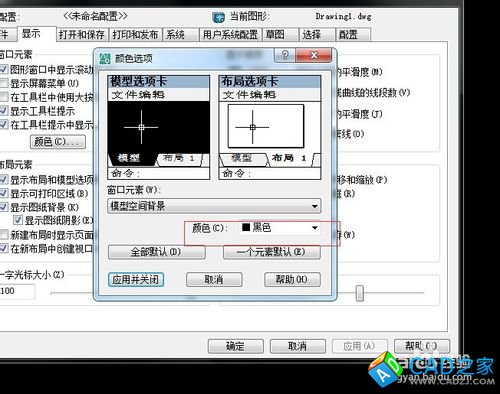Click the 布局 1 tab in layout preview
500x394 pixels.
click(x=289, y=158)
